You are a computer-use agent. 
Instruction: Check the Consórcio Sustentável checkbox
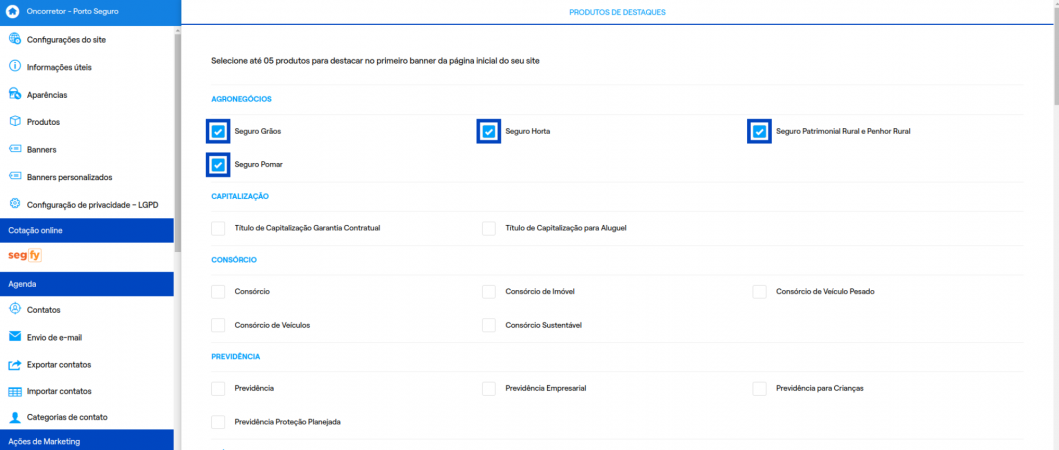pyautogui.click(x=489, y=325)
